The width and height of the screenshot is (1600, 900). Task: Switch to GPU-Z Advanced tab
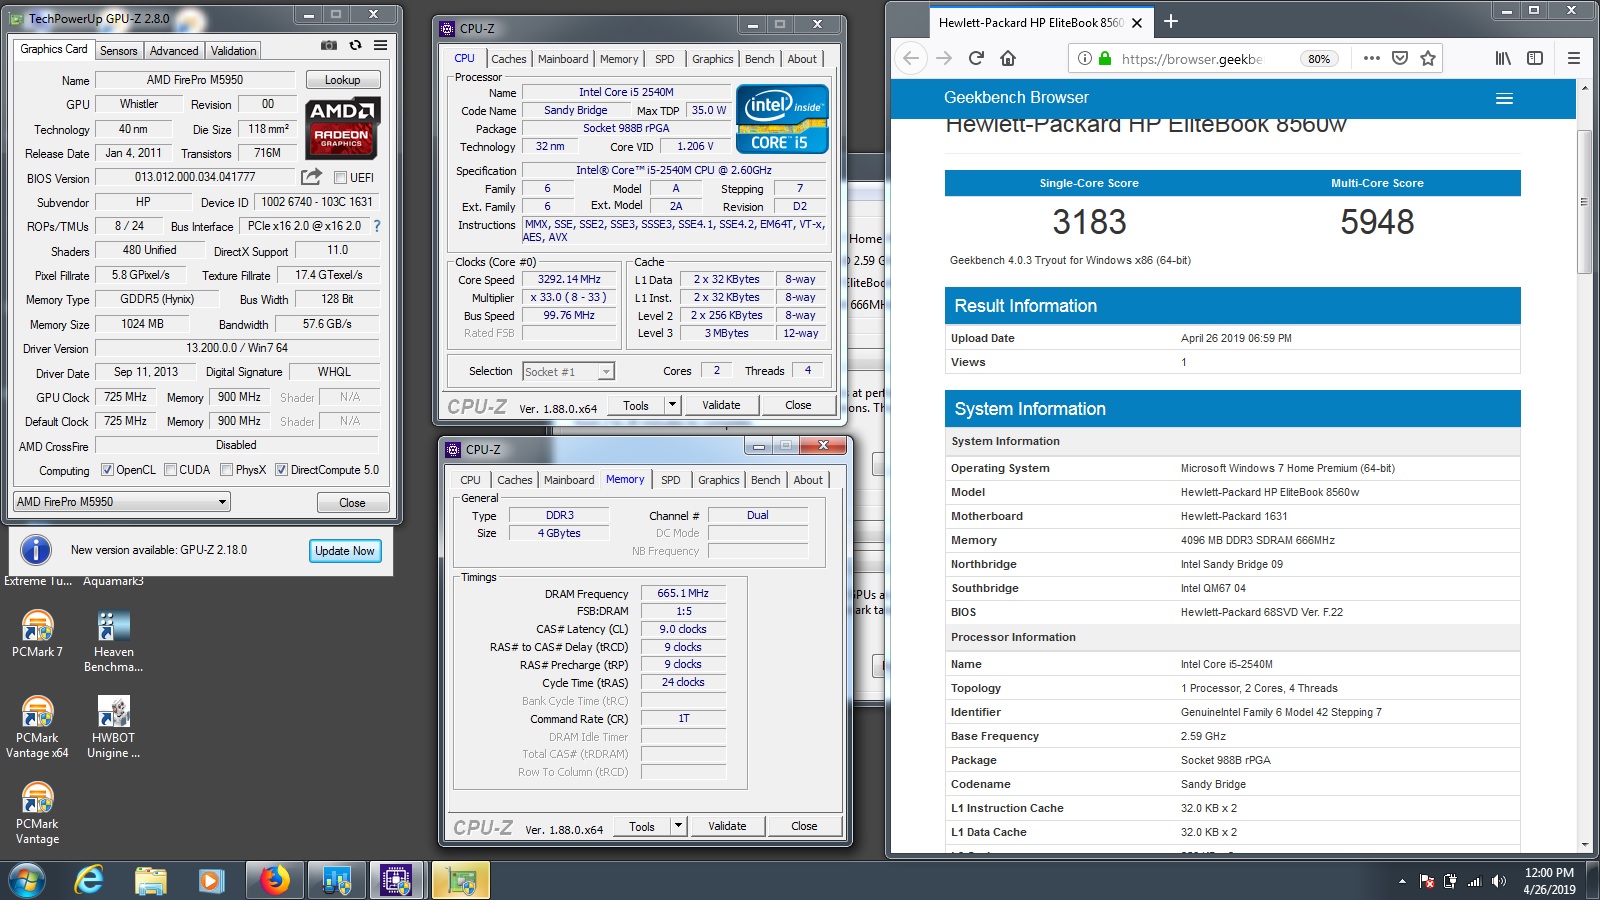pyautogui.click(x=174, y=50)
